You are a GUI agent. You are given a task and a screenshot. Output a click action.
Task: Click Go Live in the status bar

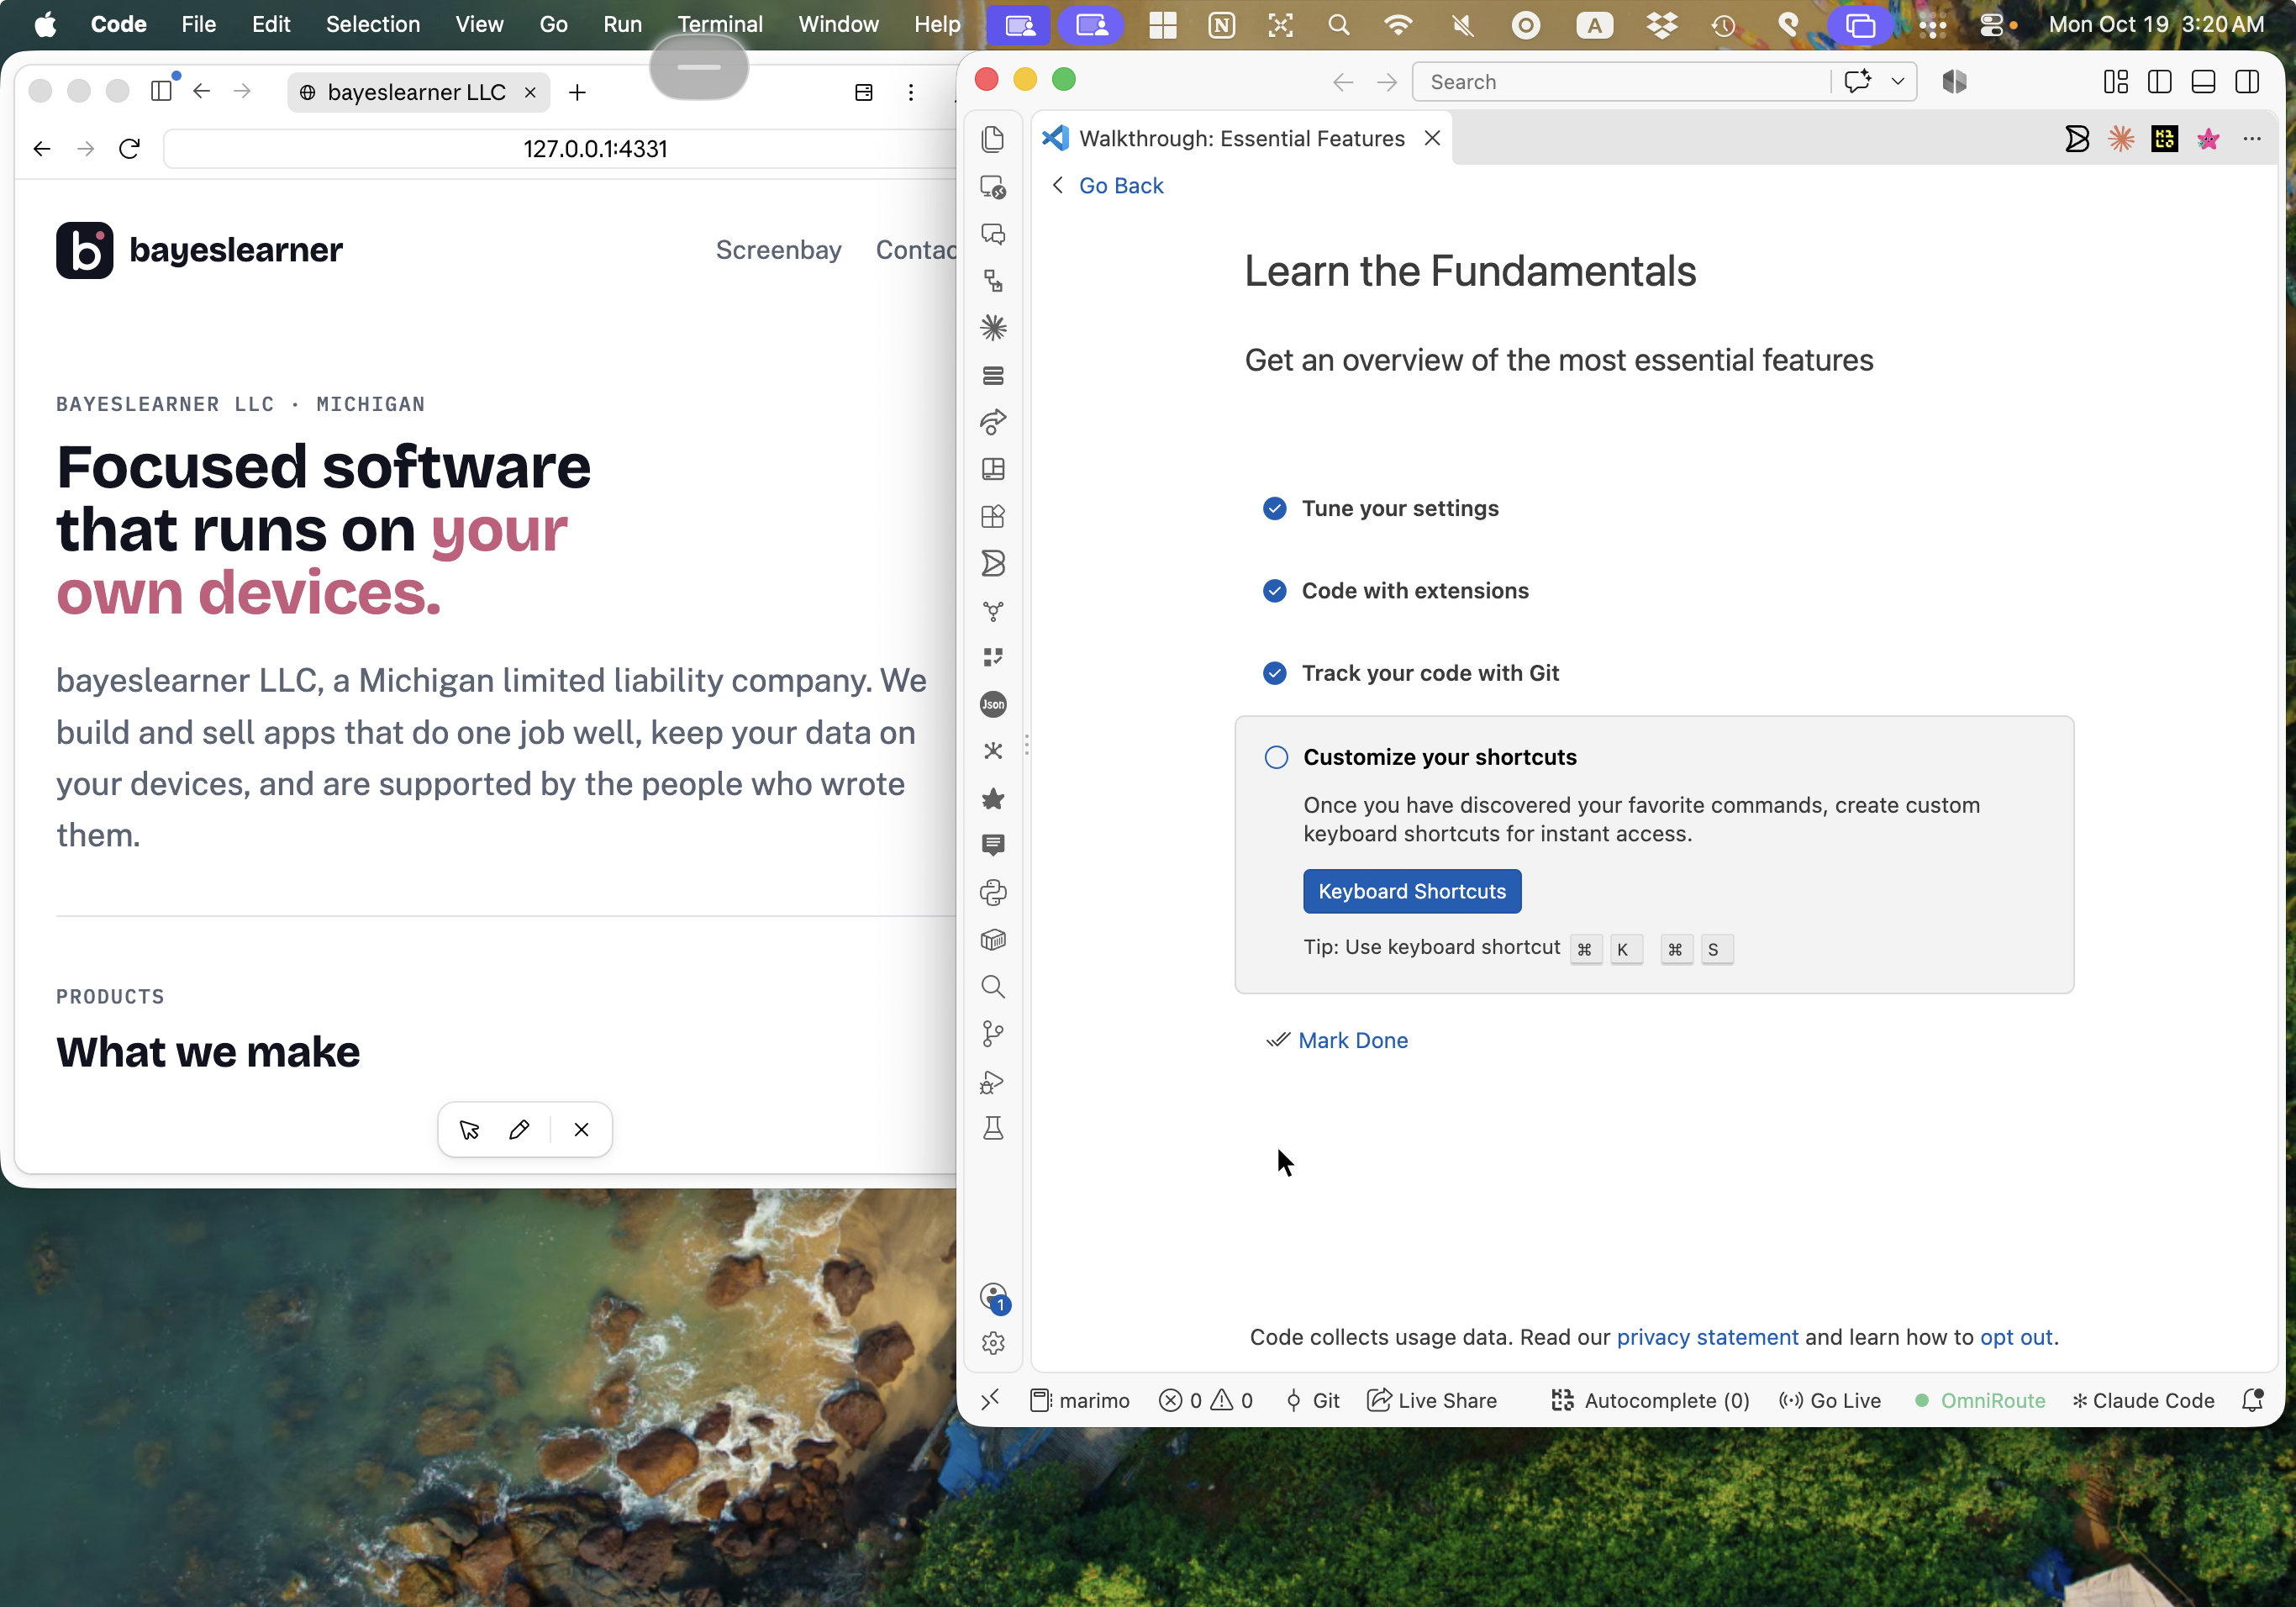(x=1830, y=1400)
